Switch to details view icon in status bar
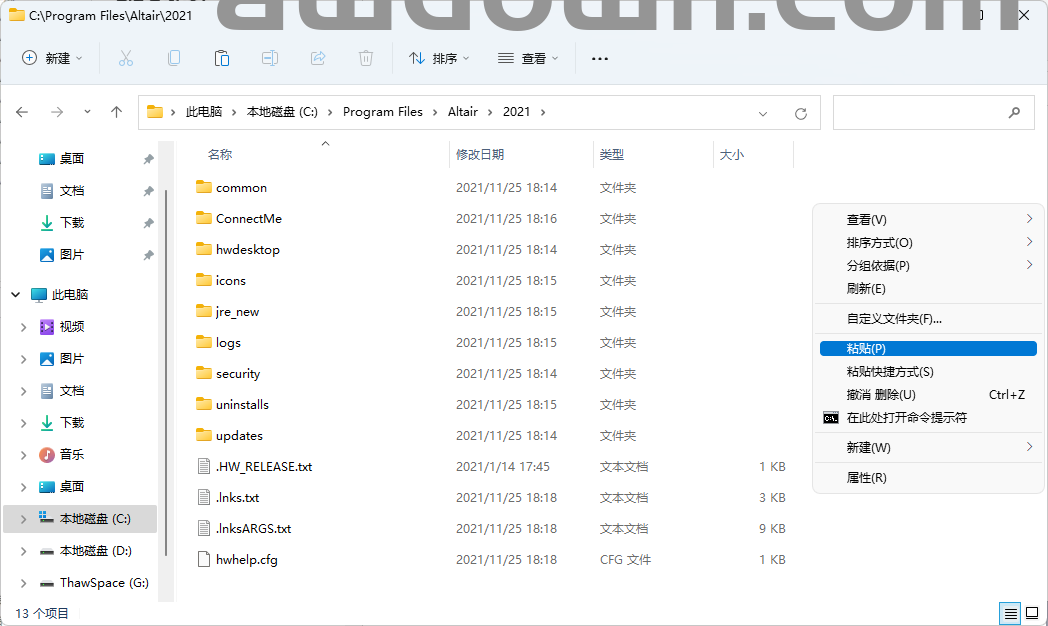This screenshot has height=626, width=1048. [1011, 613]
